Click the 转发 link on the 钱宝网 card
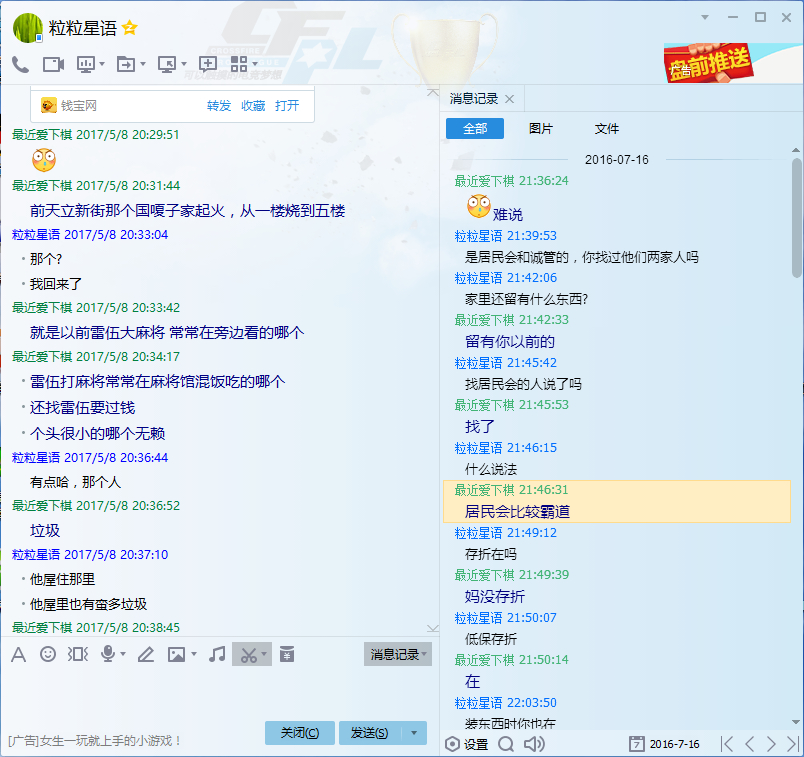Screen dimensions: 804x757 pyautogui.click(x=219, y=106)
